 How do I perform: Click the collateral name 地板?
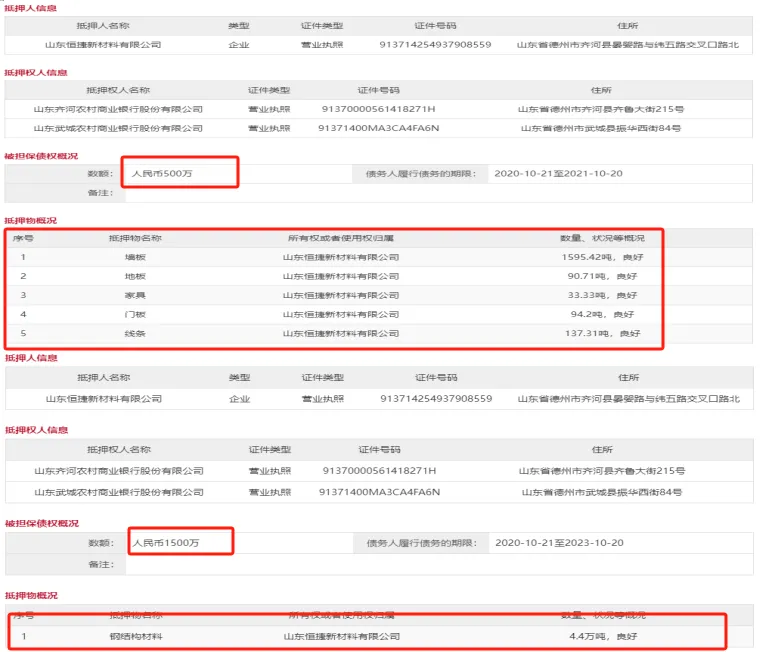[135, 276]
